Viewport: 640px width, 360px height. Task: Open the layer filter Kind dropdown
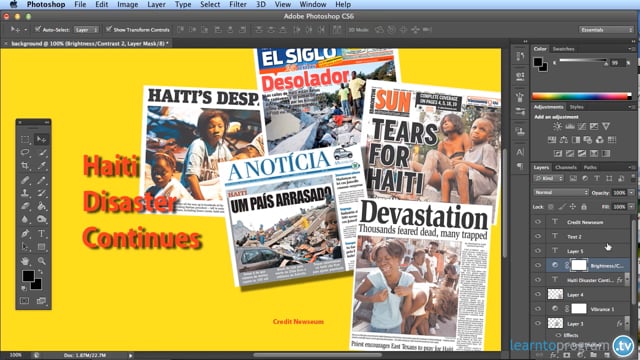point(548,178)
